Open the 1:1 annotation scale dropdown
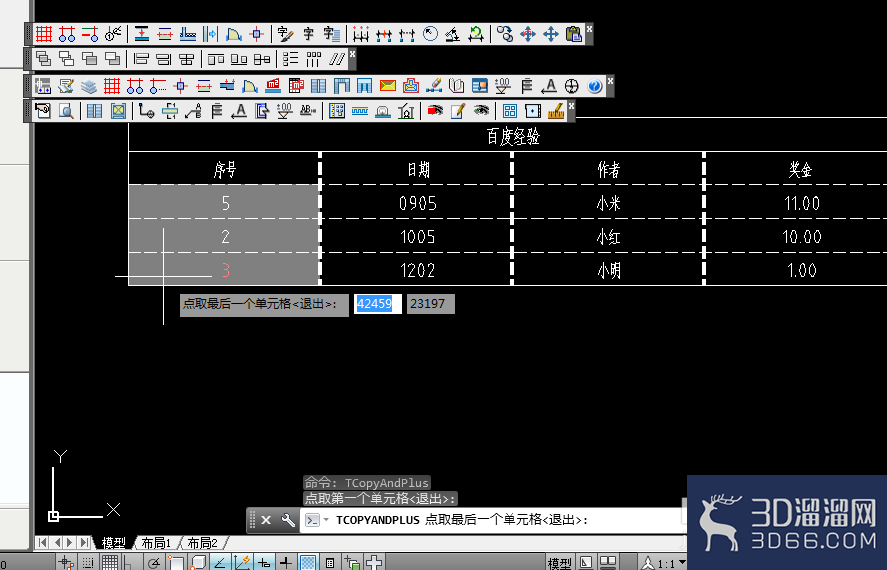 682,563
